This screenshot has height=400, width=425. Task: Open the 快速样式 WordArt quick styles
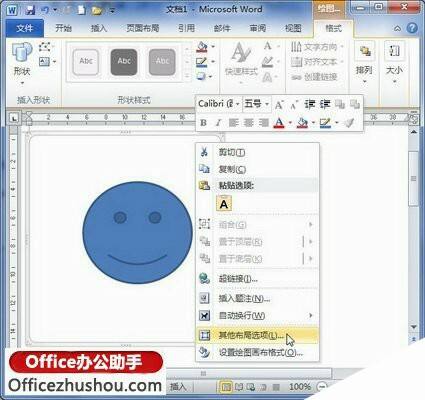point(241,62)
